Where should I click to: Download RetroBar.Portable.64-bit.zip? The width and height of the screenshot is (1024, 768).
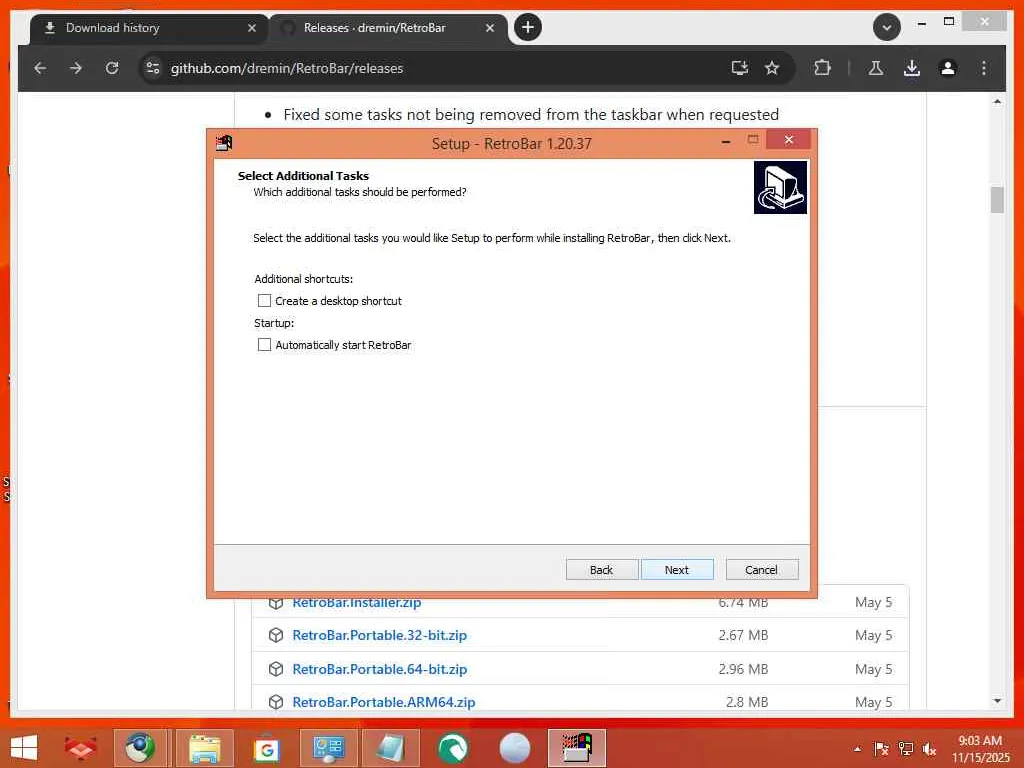point(379,669)
